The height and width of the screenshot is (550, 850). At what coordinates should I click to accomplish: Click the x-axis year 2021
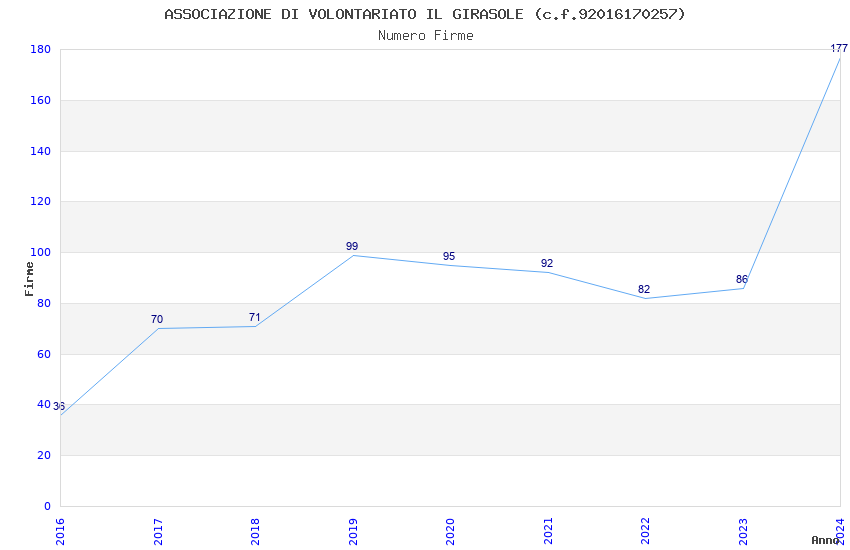point(548,532)
